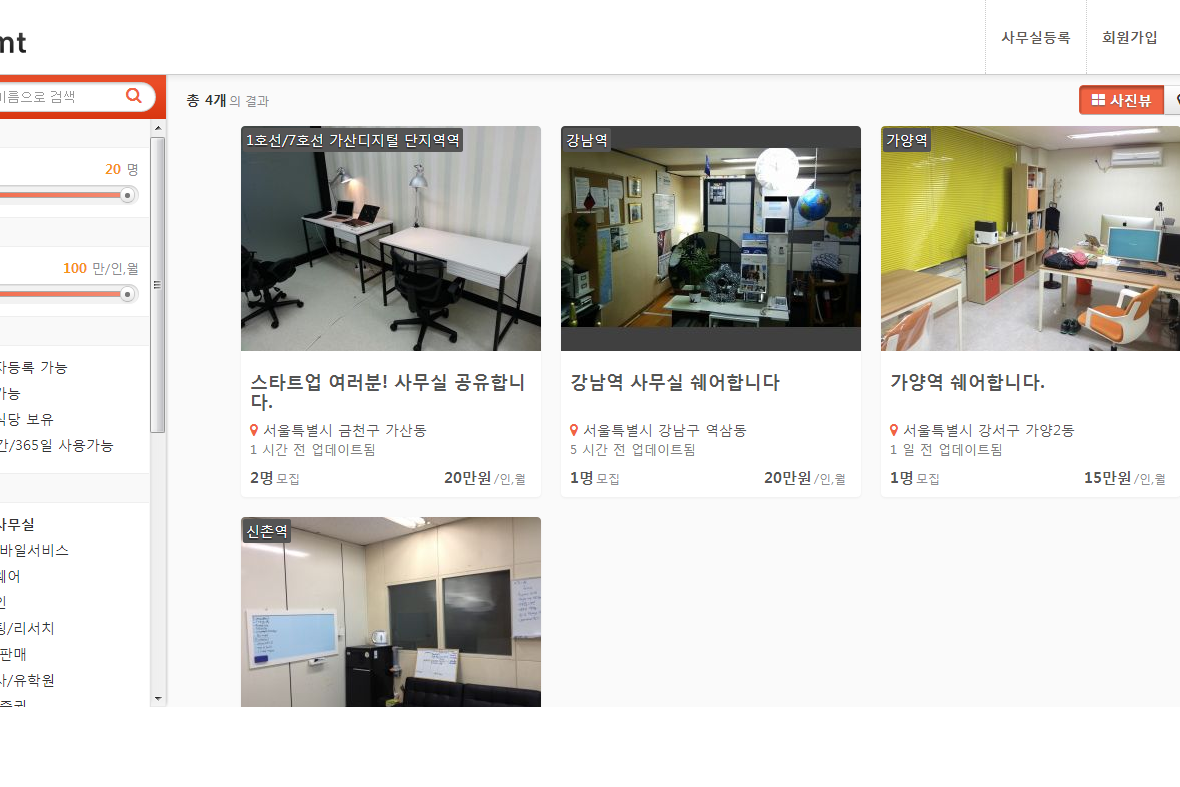
Task: Click the 1 시간 전 업데이트됨 text
Action: point(312,450)
